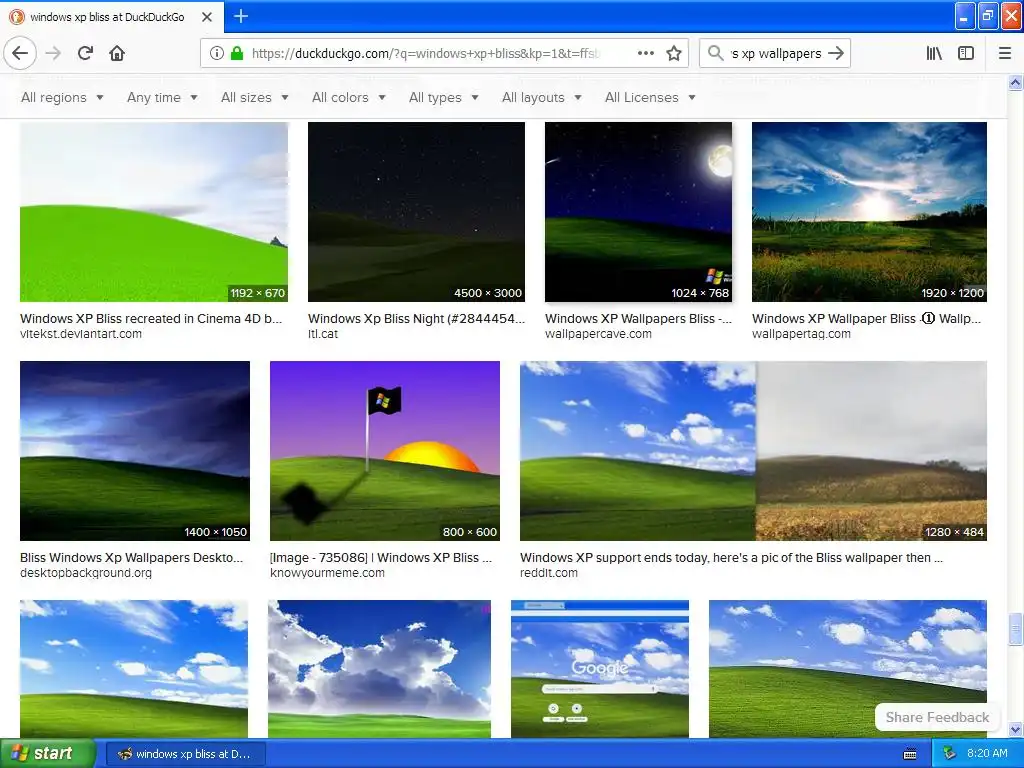The image size is (1024, 768).
Task: Expand the All types dropdown
Action: click(x=443, y=97)
